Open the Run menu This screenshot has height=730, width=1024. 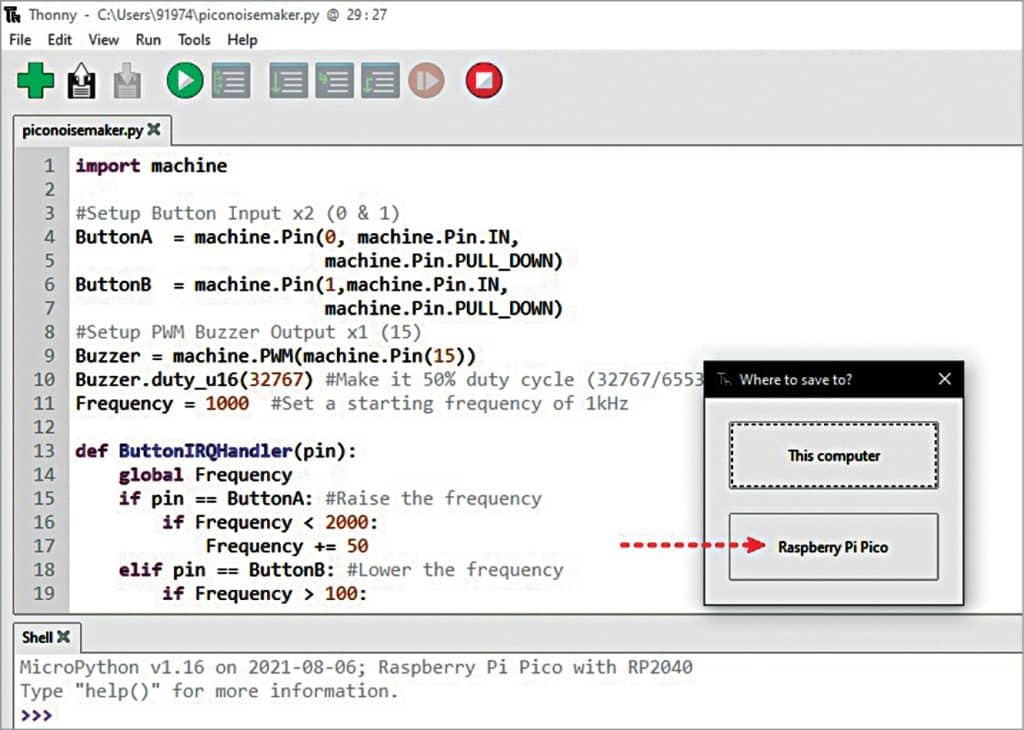pyautogui.click(x=148, y=40)
